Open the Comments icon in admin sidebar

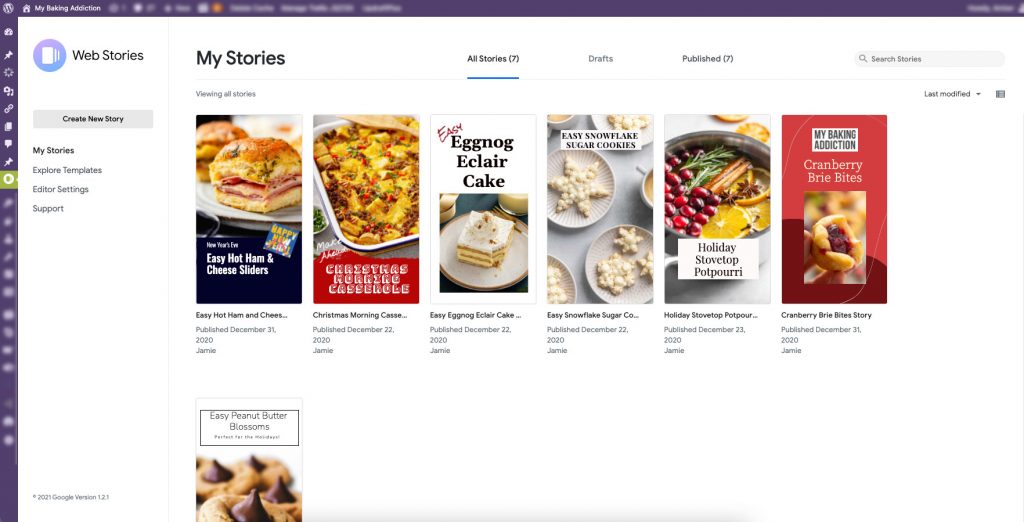pos(9,144)
